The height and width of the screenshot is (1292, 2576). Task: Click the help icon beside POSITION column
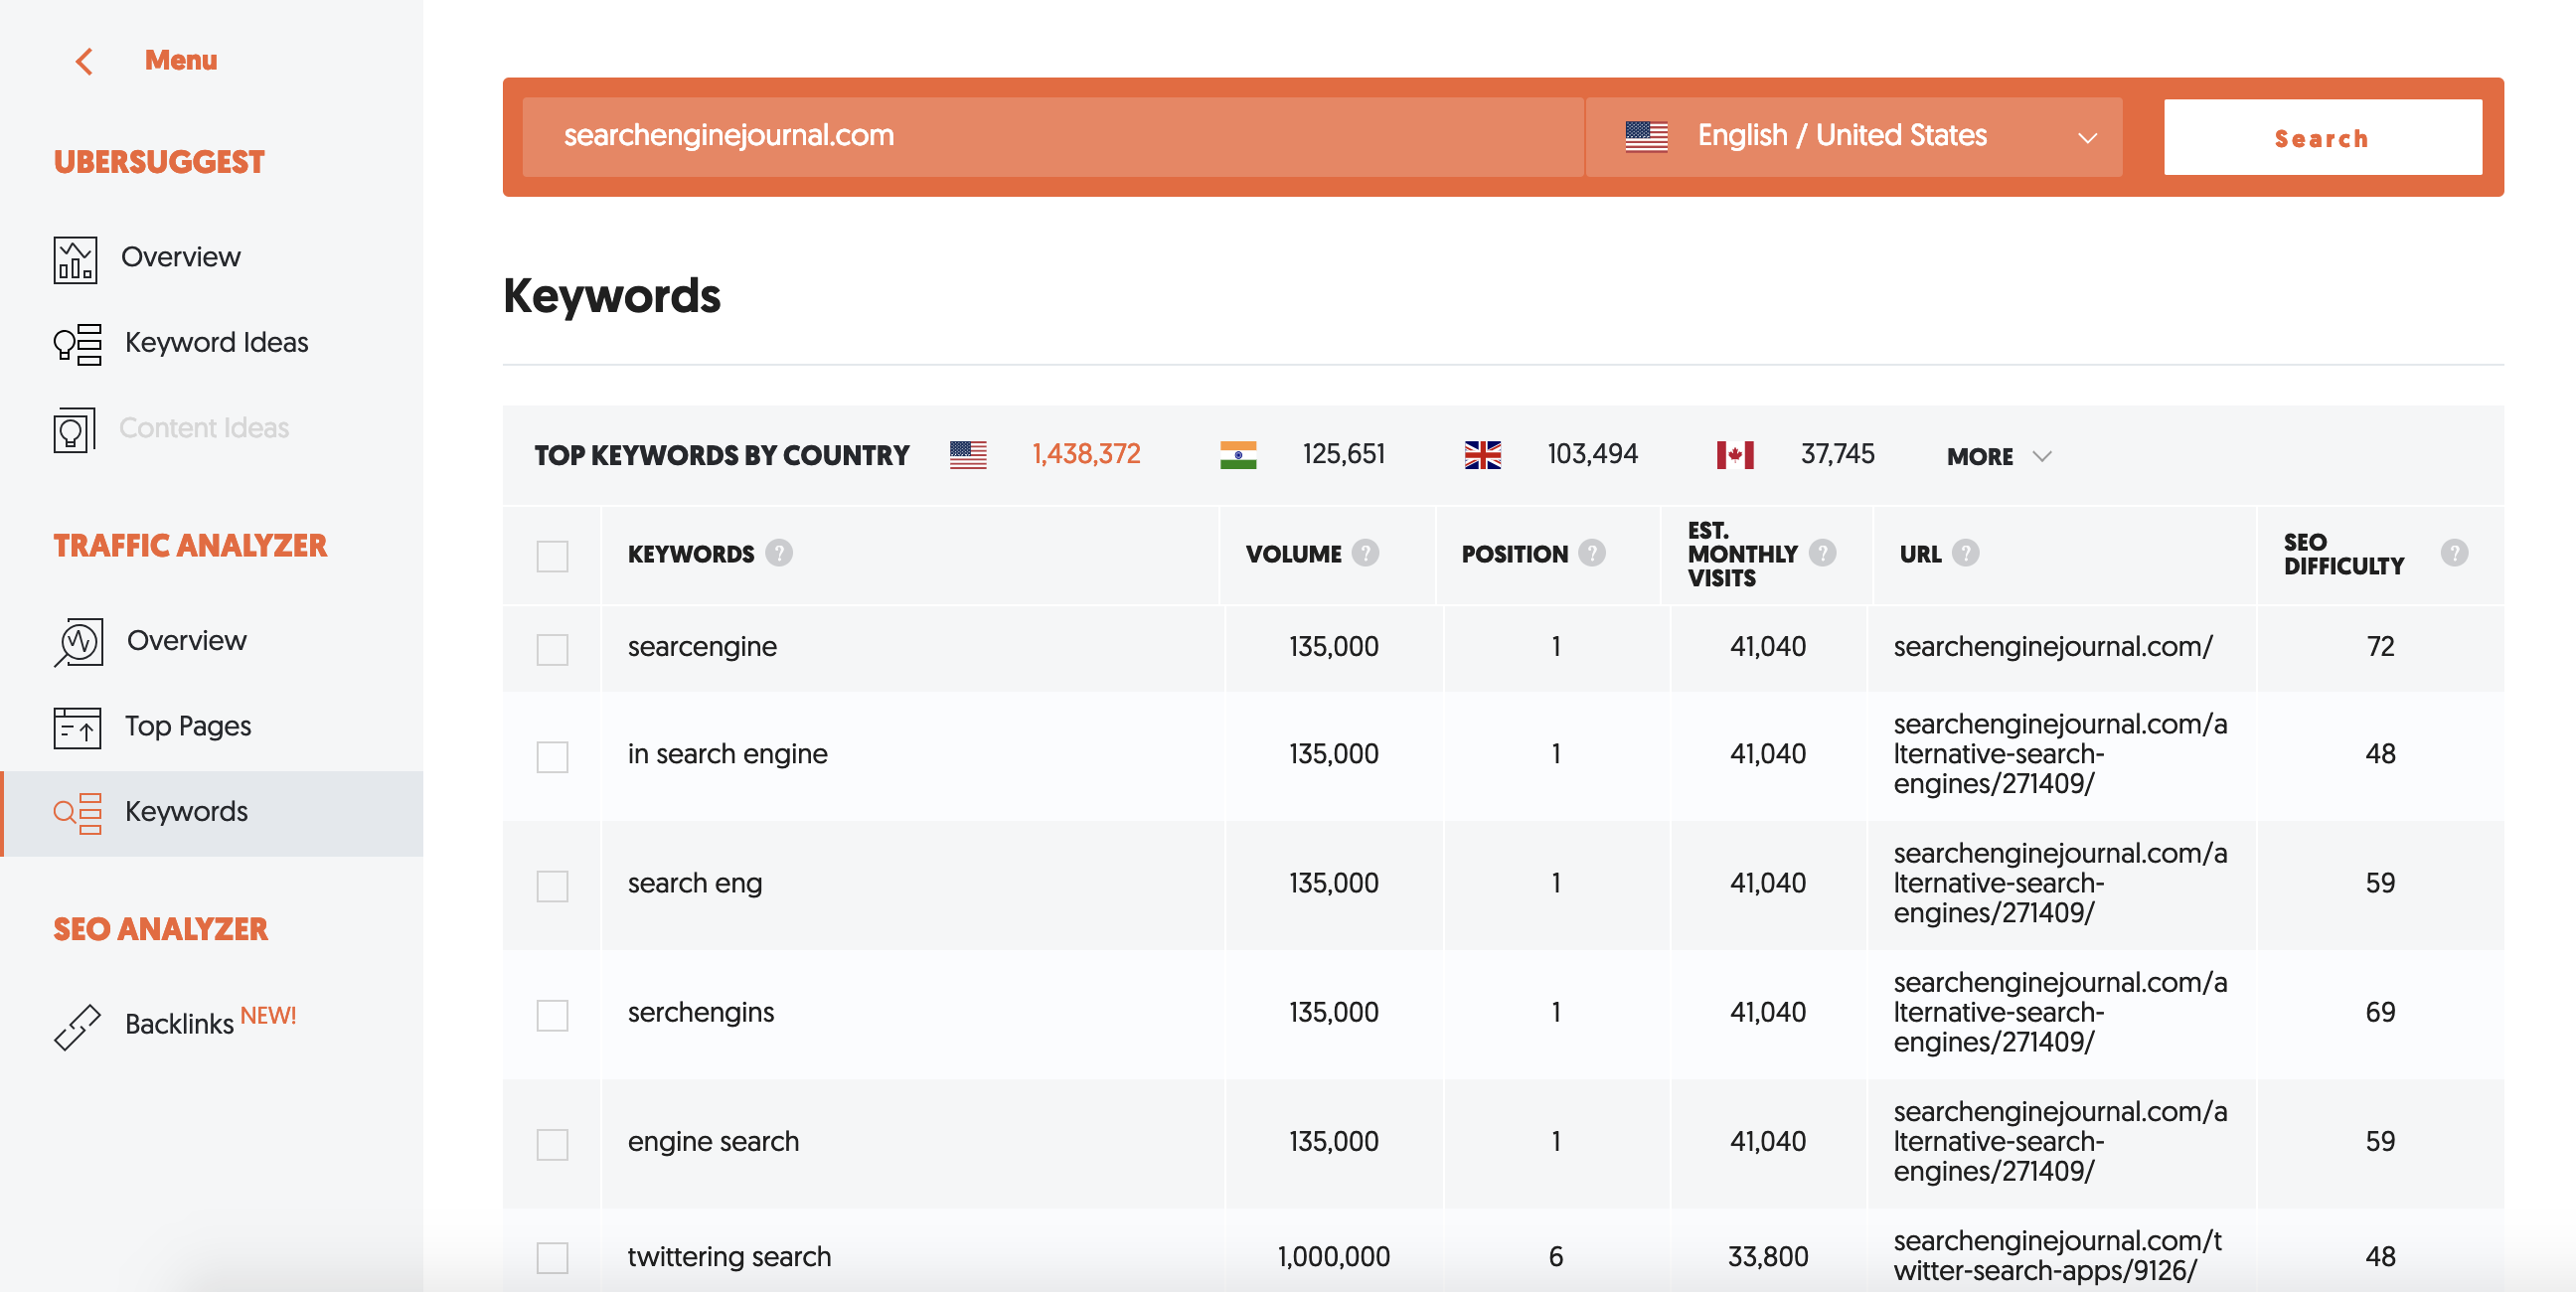(1591, 553)
